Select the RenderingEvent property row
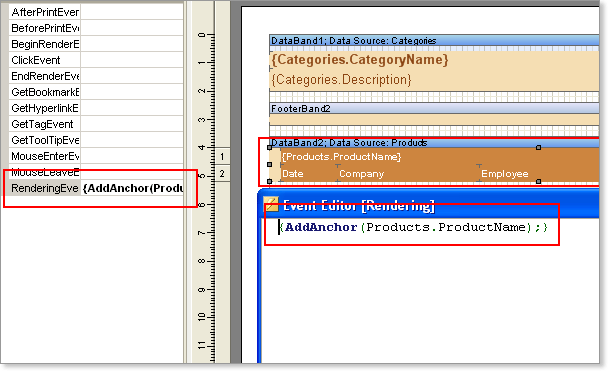610x374 pixels. (96, 188)
